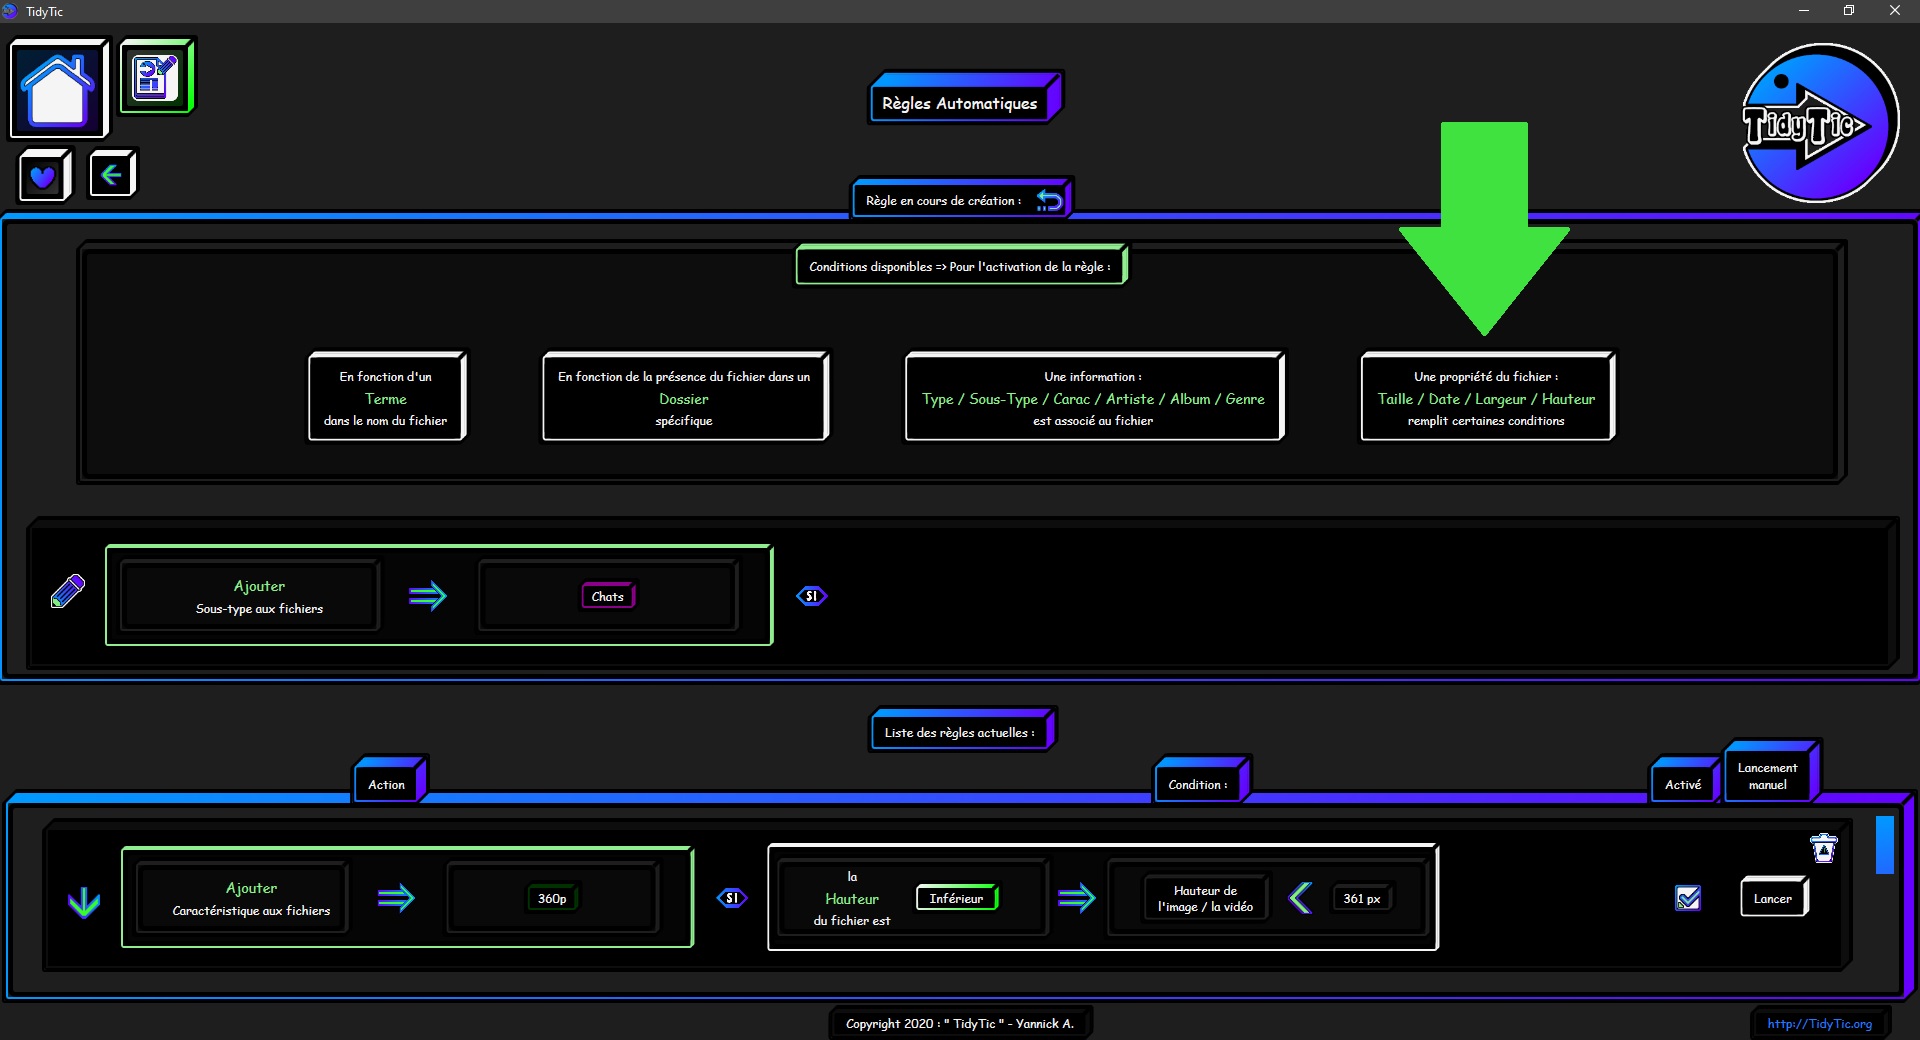Delete the 360p rule with trash icon

[x=1824, y=848]
